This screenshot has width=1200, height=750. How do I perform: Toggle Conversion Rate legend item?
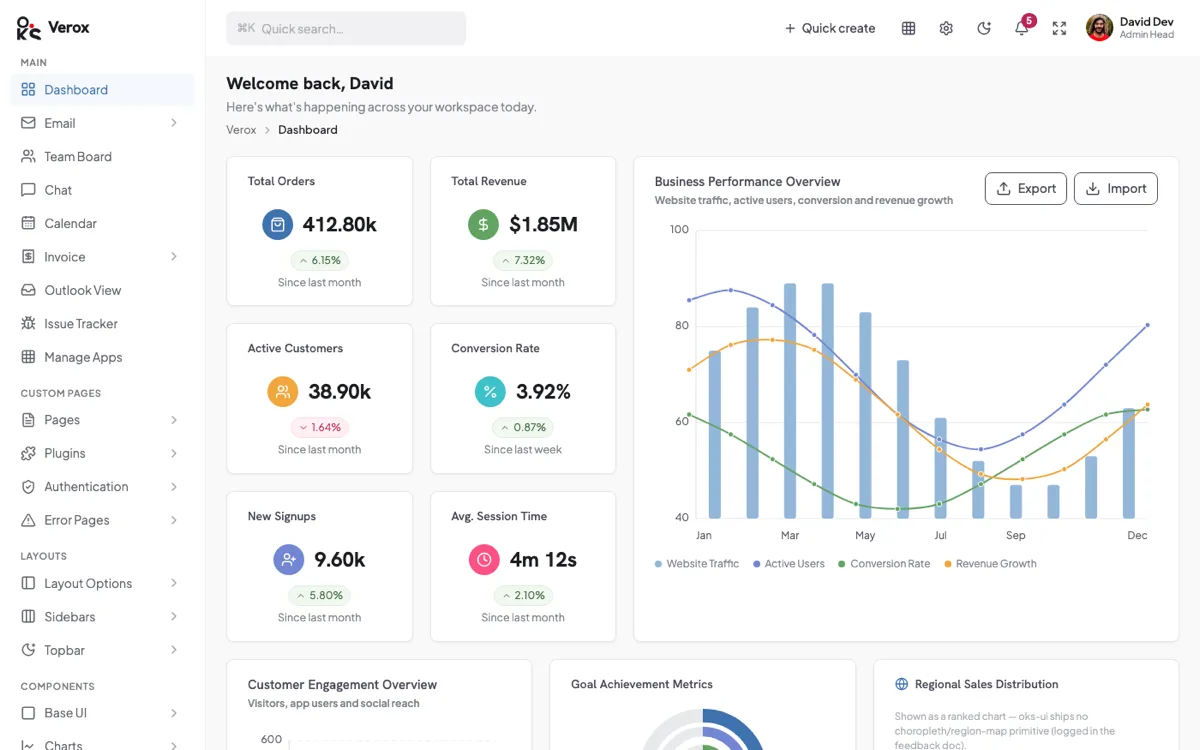[884, 564]
